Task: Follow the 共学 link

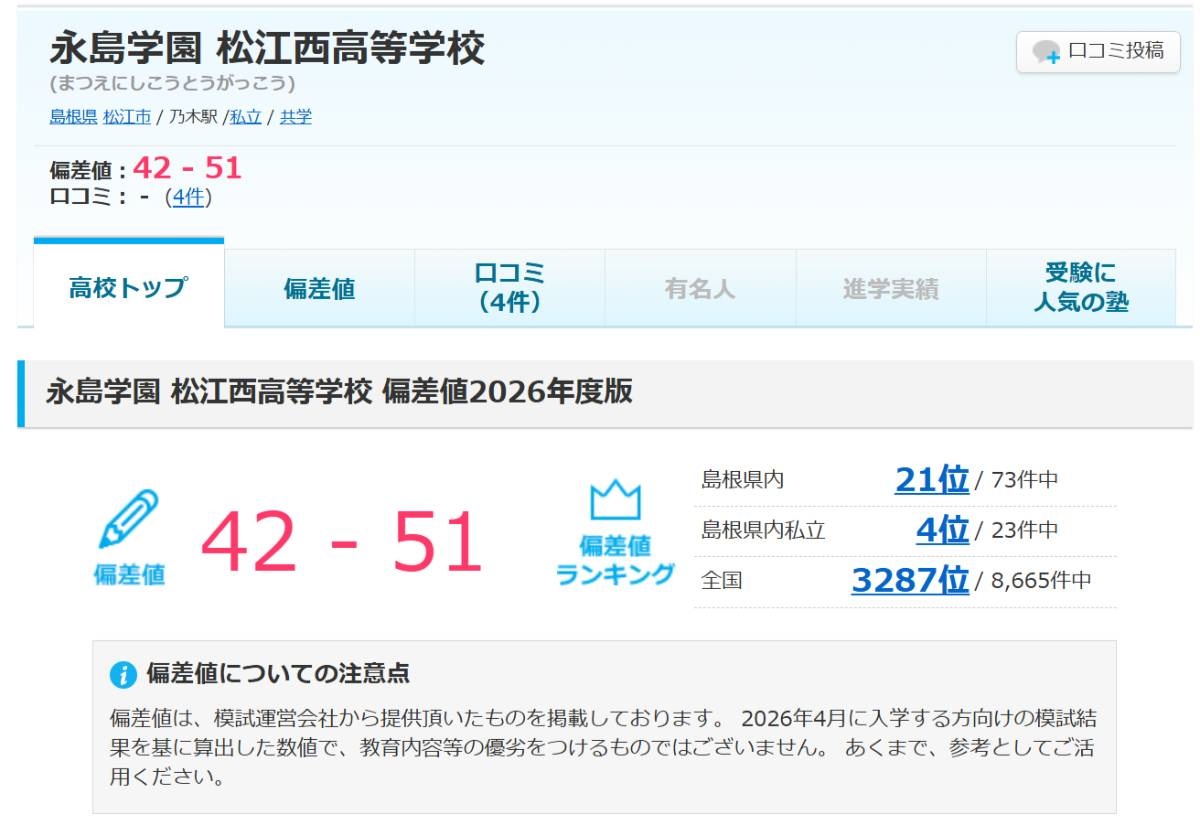Action: [295, 117]
